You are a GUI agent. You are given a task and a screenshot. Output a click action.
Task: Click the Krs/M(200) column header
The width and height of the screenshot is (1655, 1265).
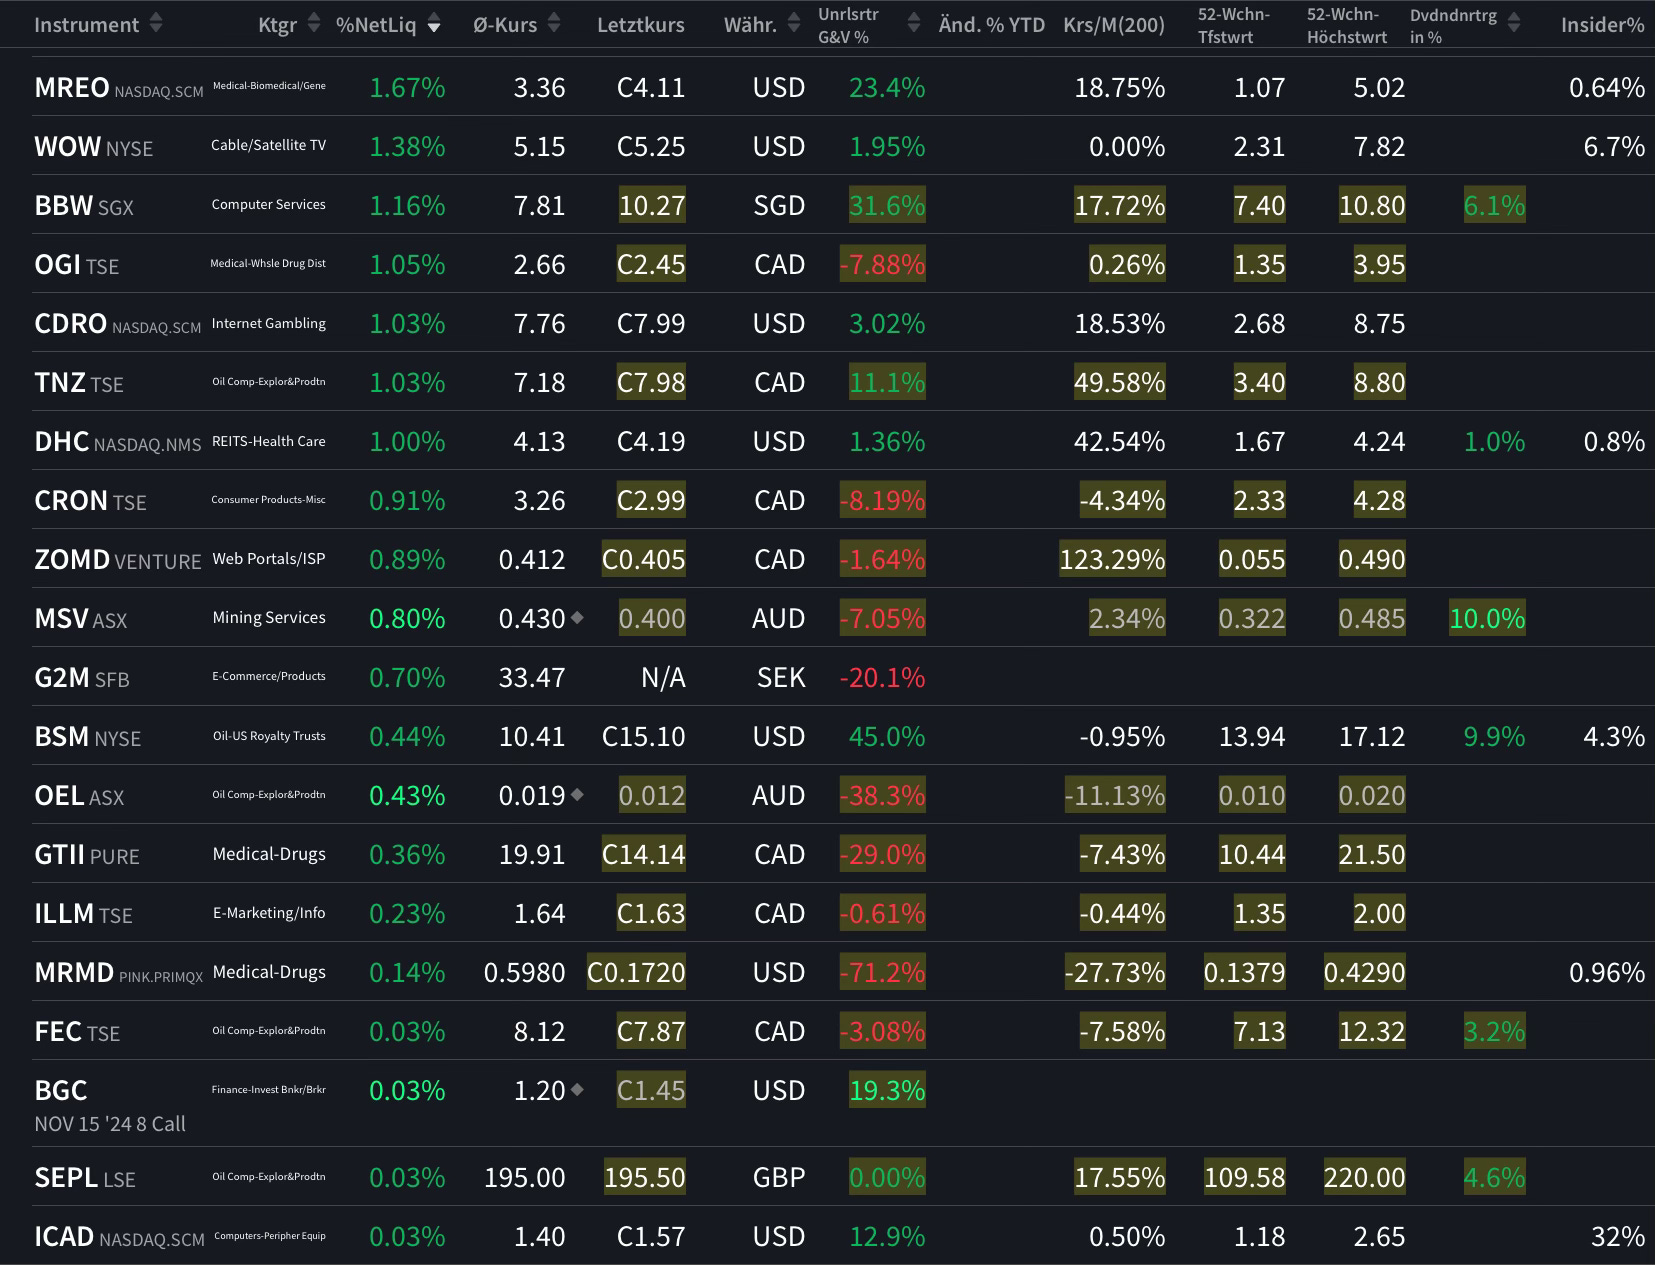[x=1114, y=24]
